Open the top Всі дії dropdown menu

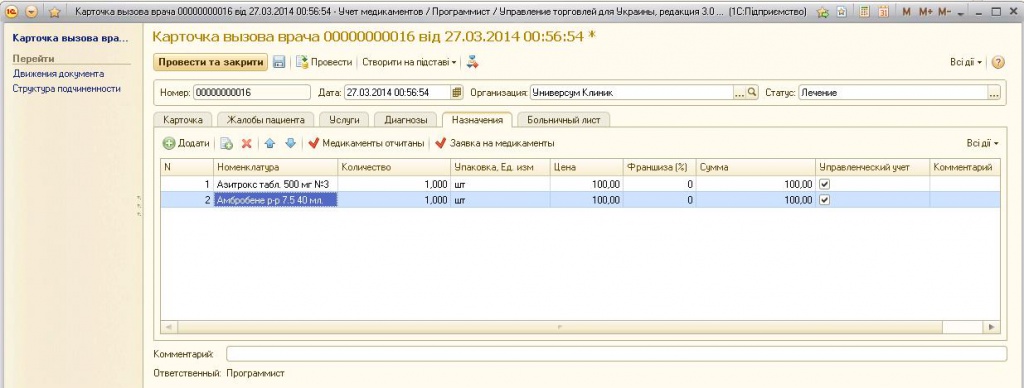[966, 62]
